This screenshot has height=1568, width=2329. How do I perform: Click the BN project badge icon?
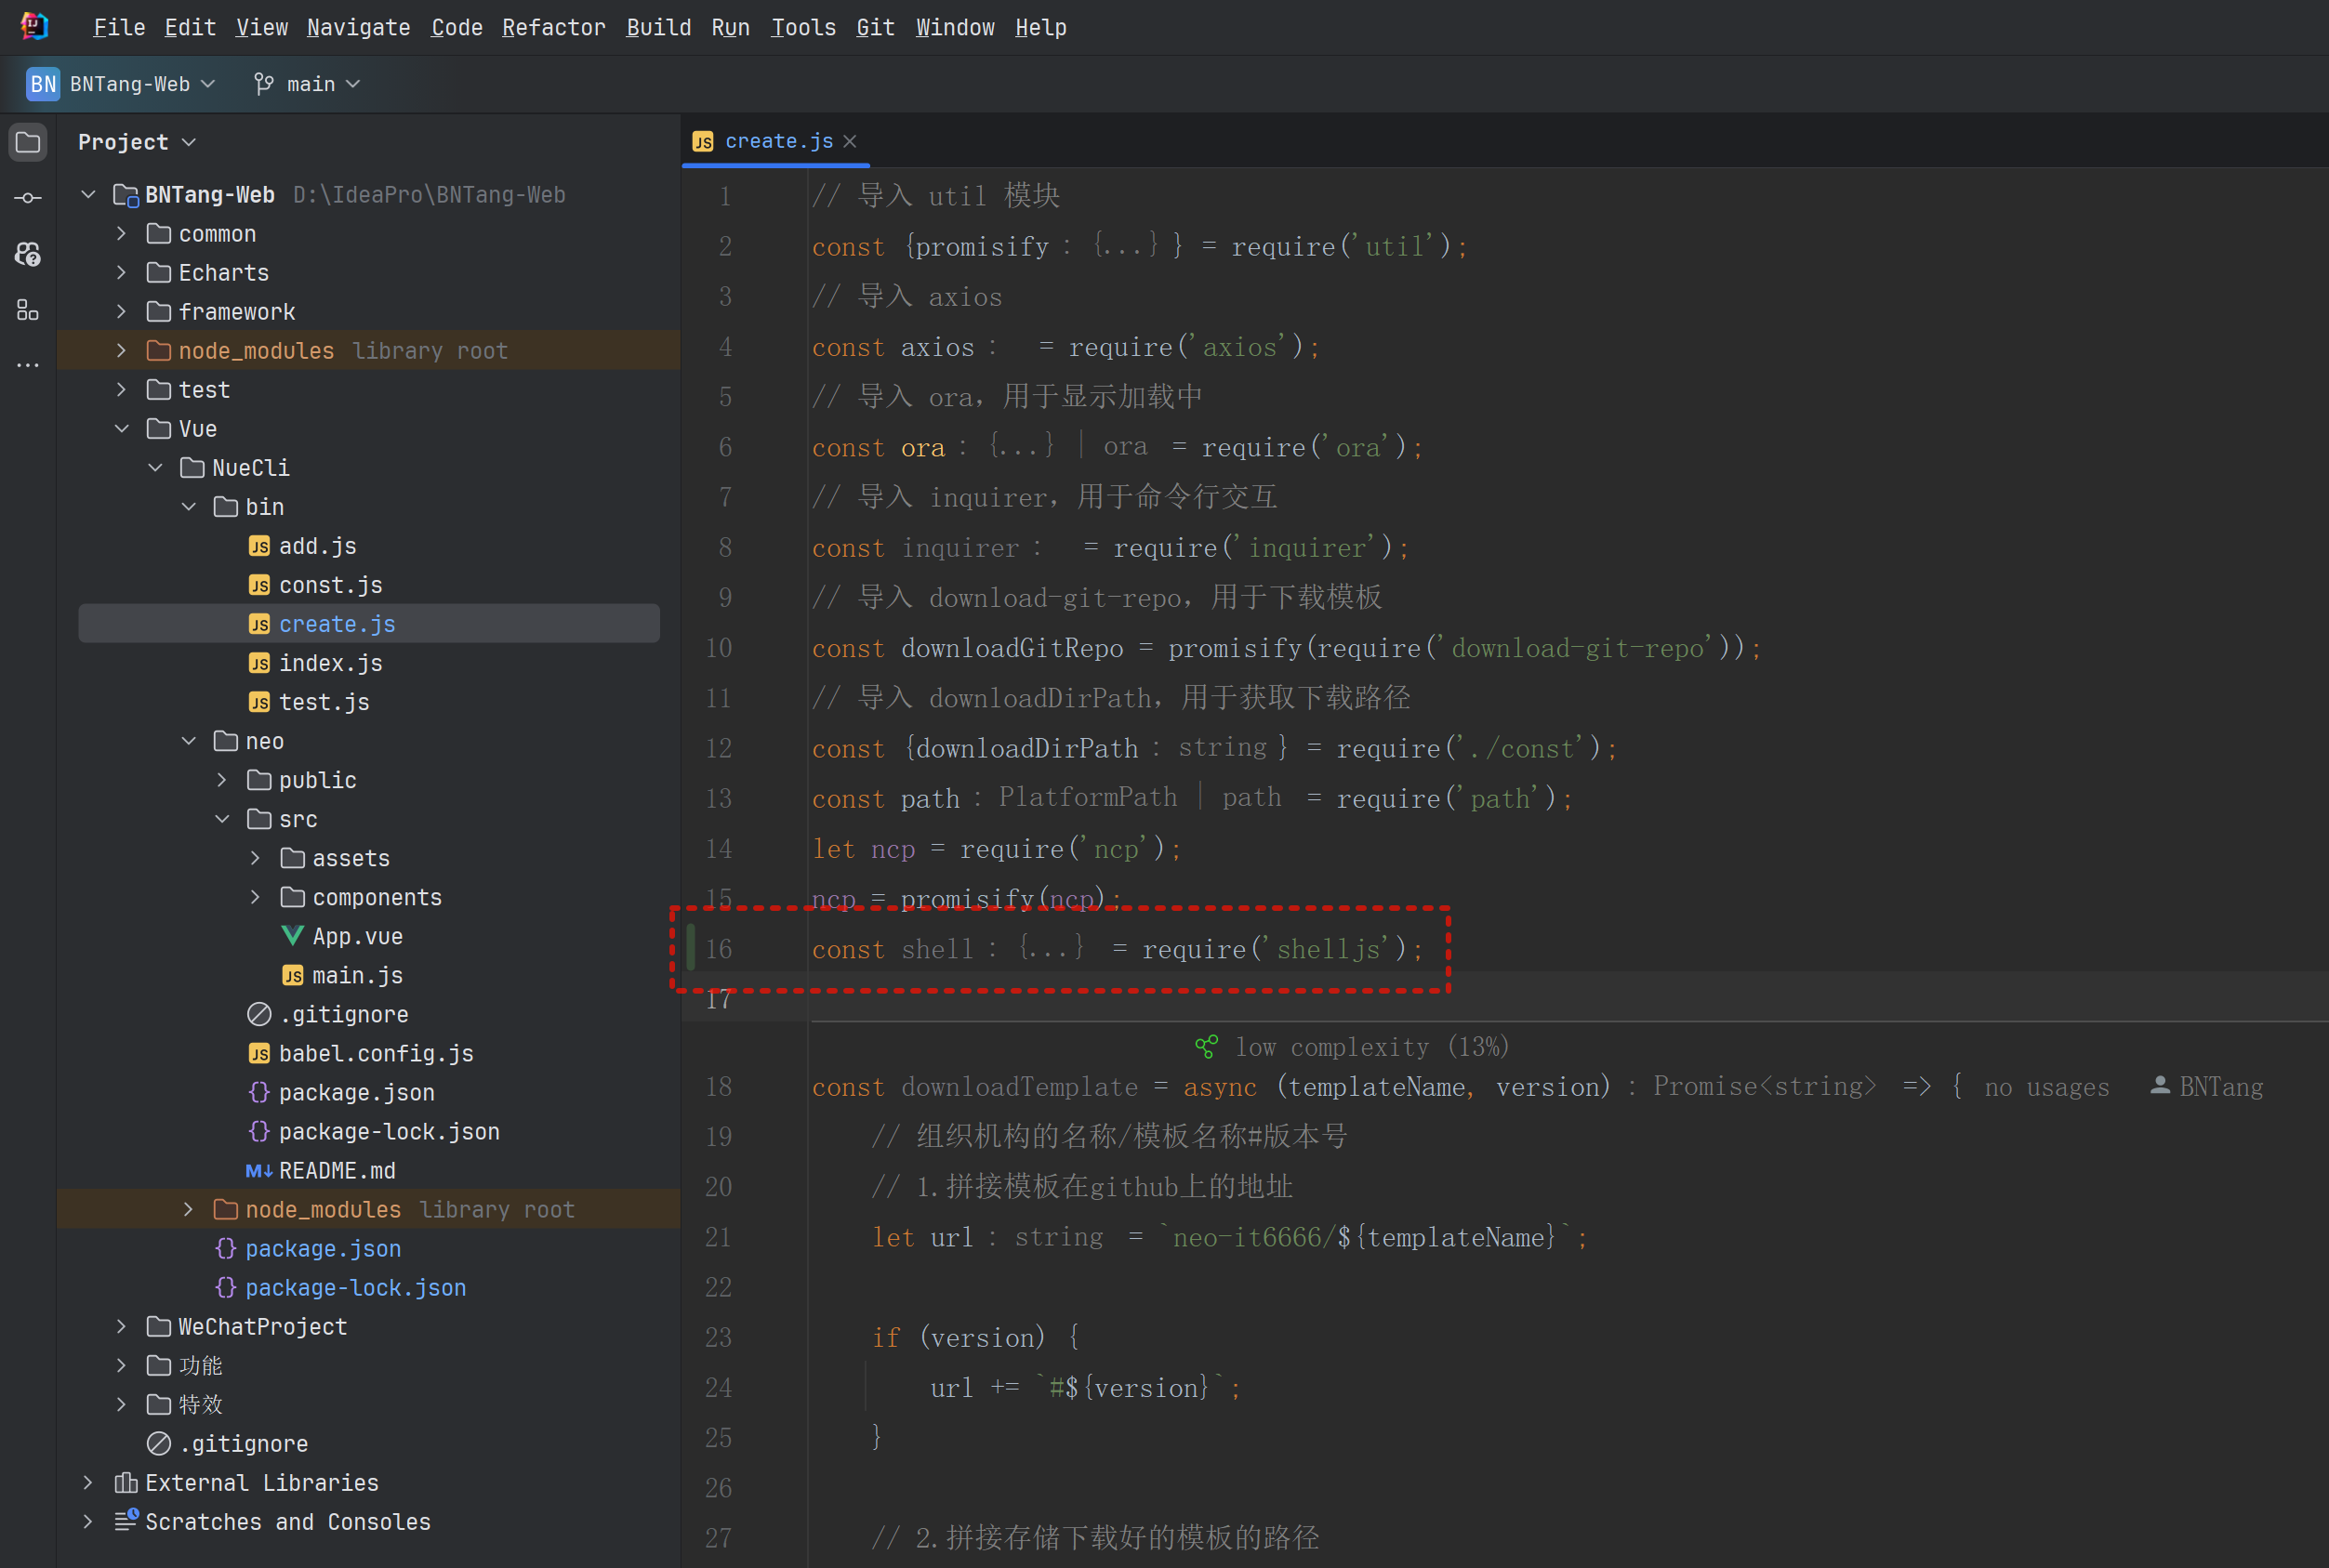[43, 84]
